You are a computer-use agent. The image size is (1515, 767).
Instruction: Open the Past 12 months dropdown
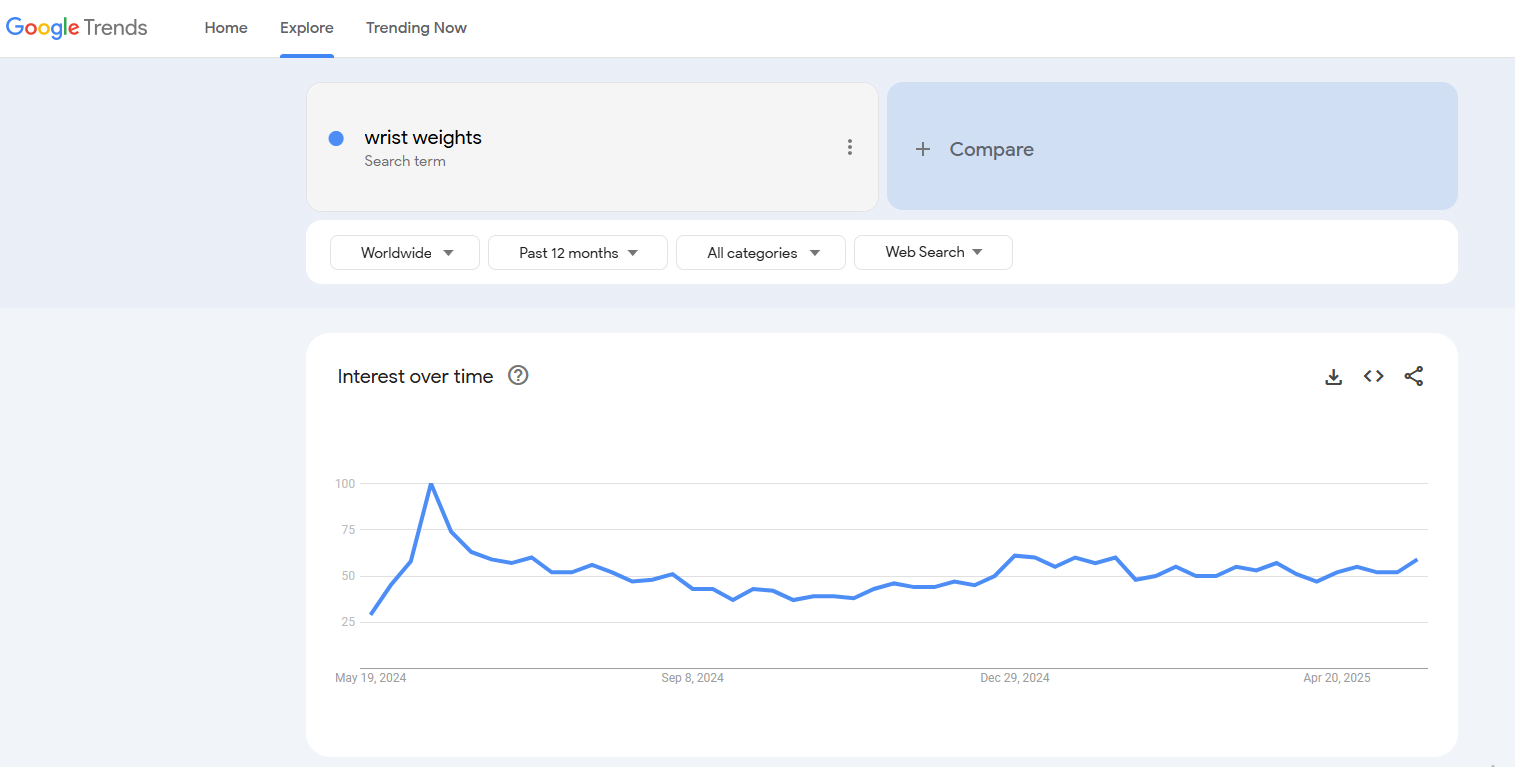coord(577,253)
